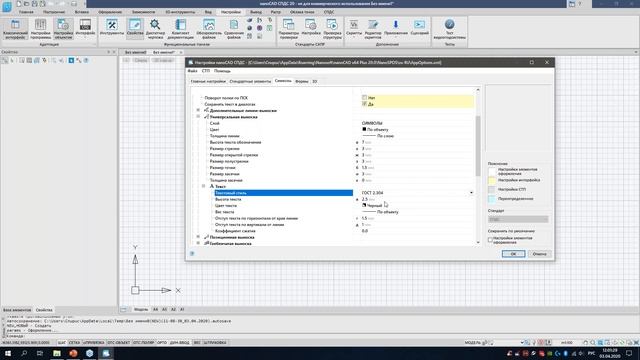
Task: Toggle ШТРИХОВКА mode in status bar
Action: pyautogui.click(x=215, y=342)
